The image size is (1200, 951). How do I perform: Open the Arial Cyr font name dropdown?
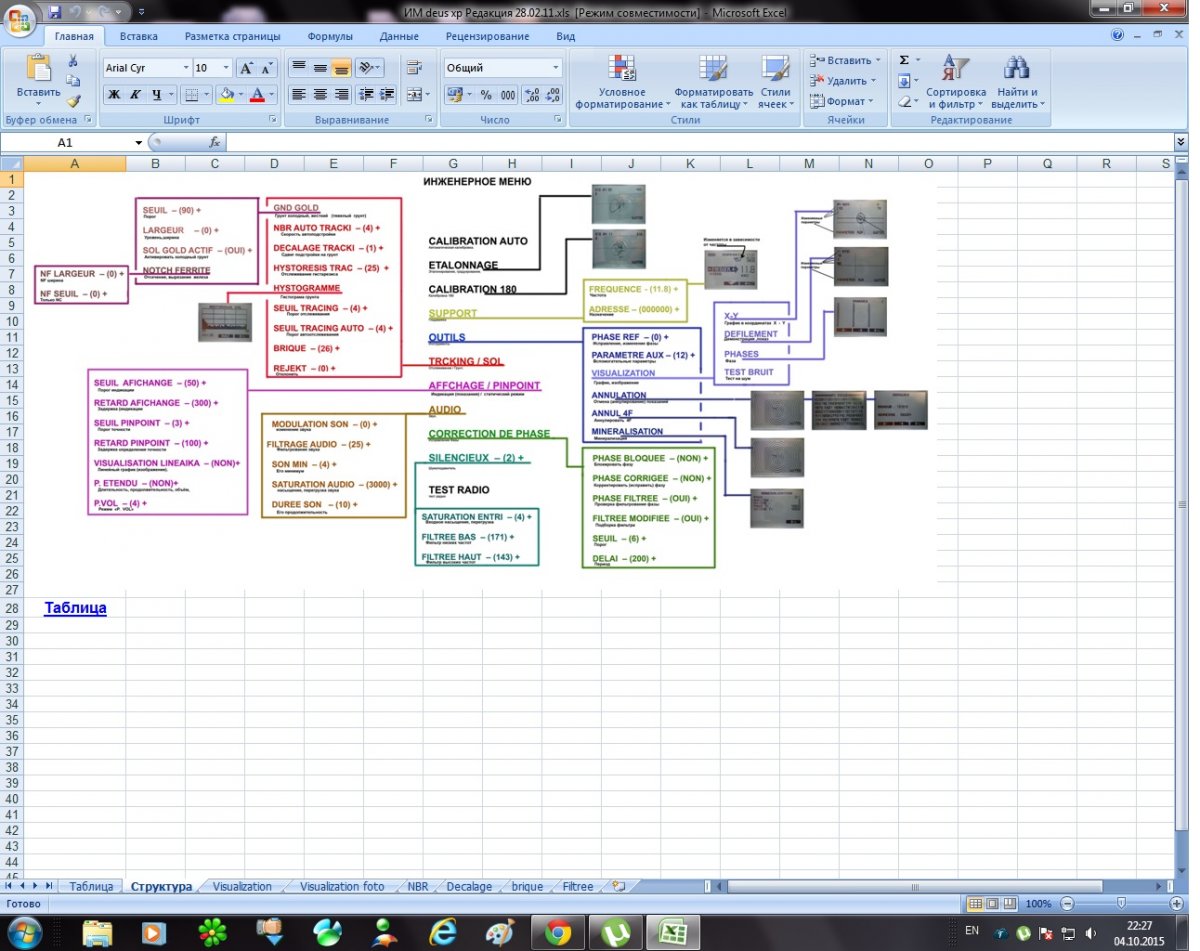click(x=186, y=68)
